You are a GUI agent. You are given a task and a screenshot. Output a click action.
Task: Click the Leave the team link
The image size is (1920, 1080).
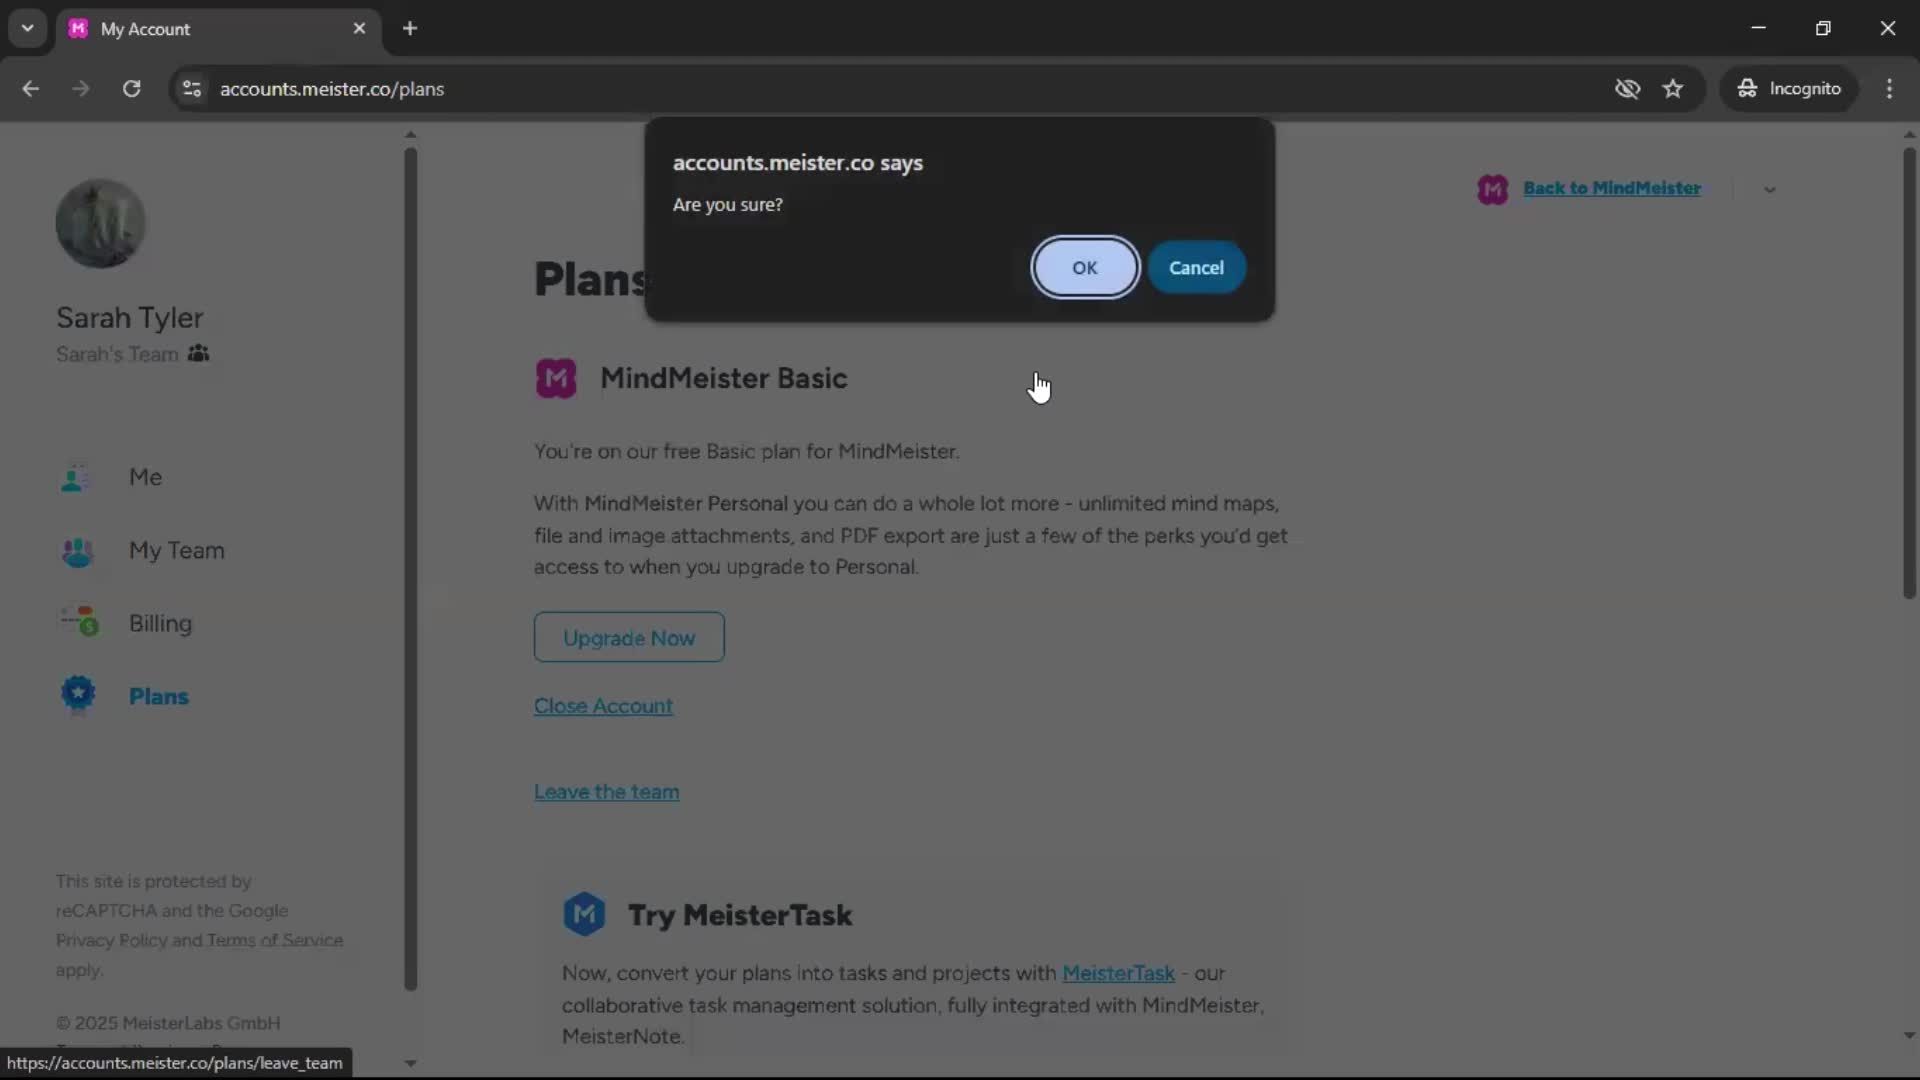tap(606, 792)
